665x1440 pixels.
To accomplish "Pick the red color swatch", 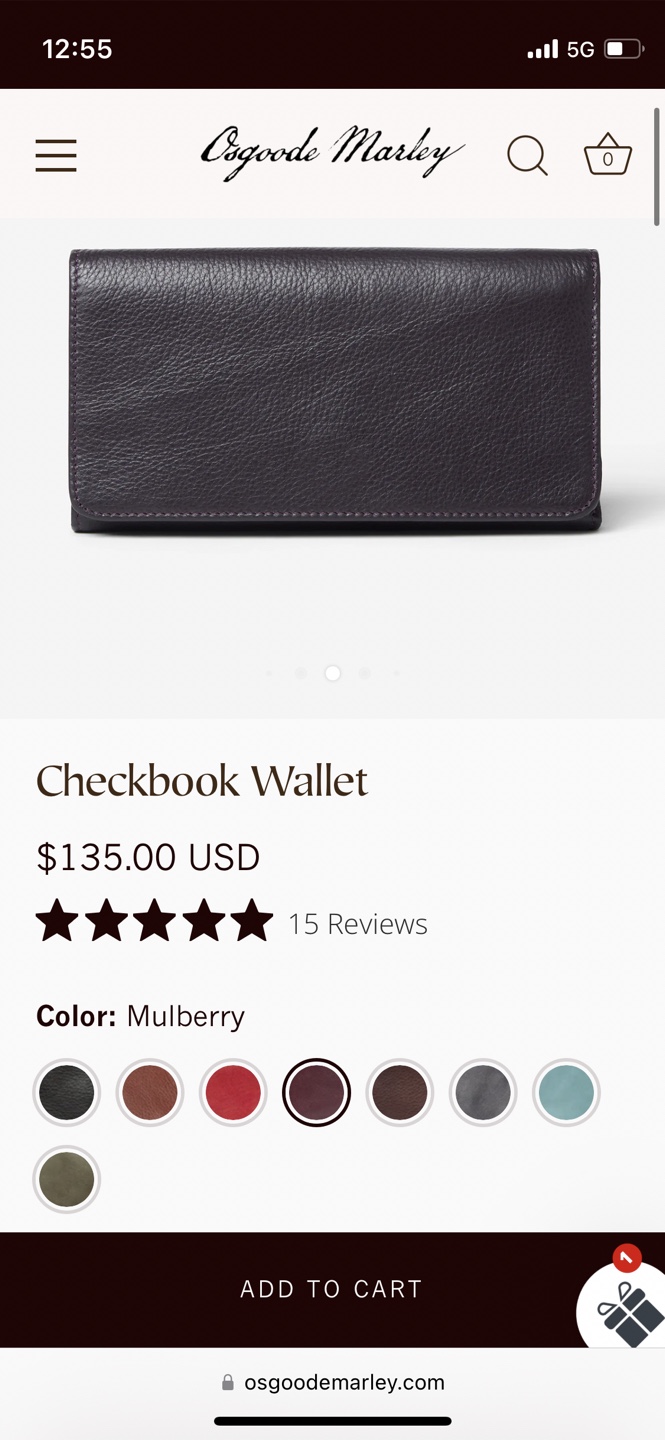I will point(233,1093).
